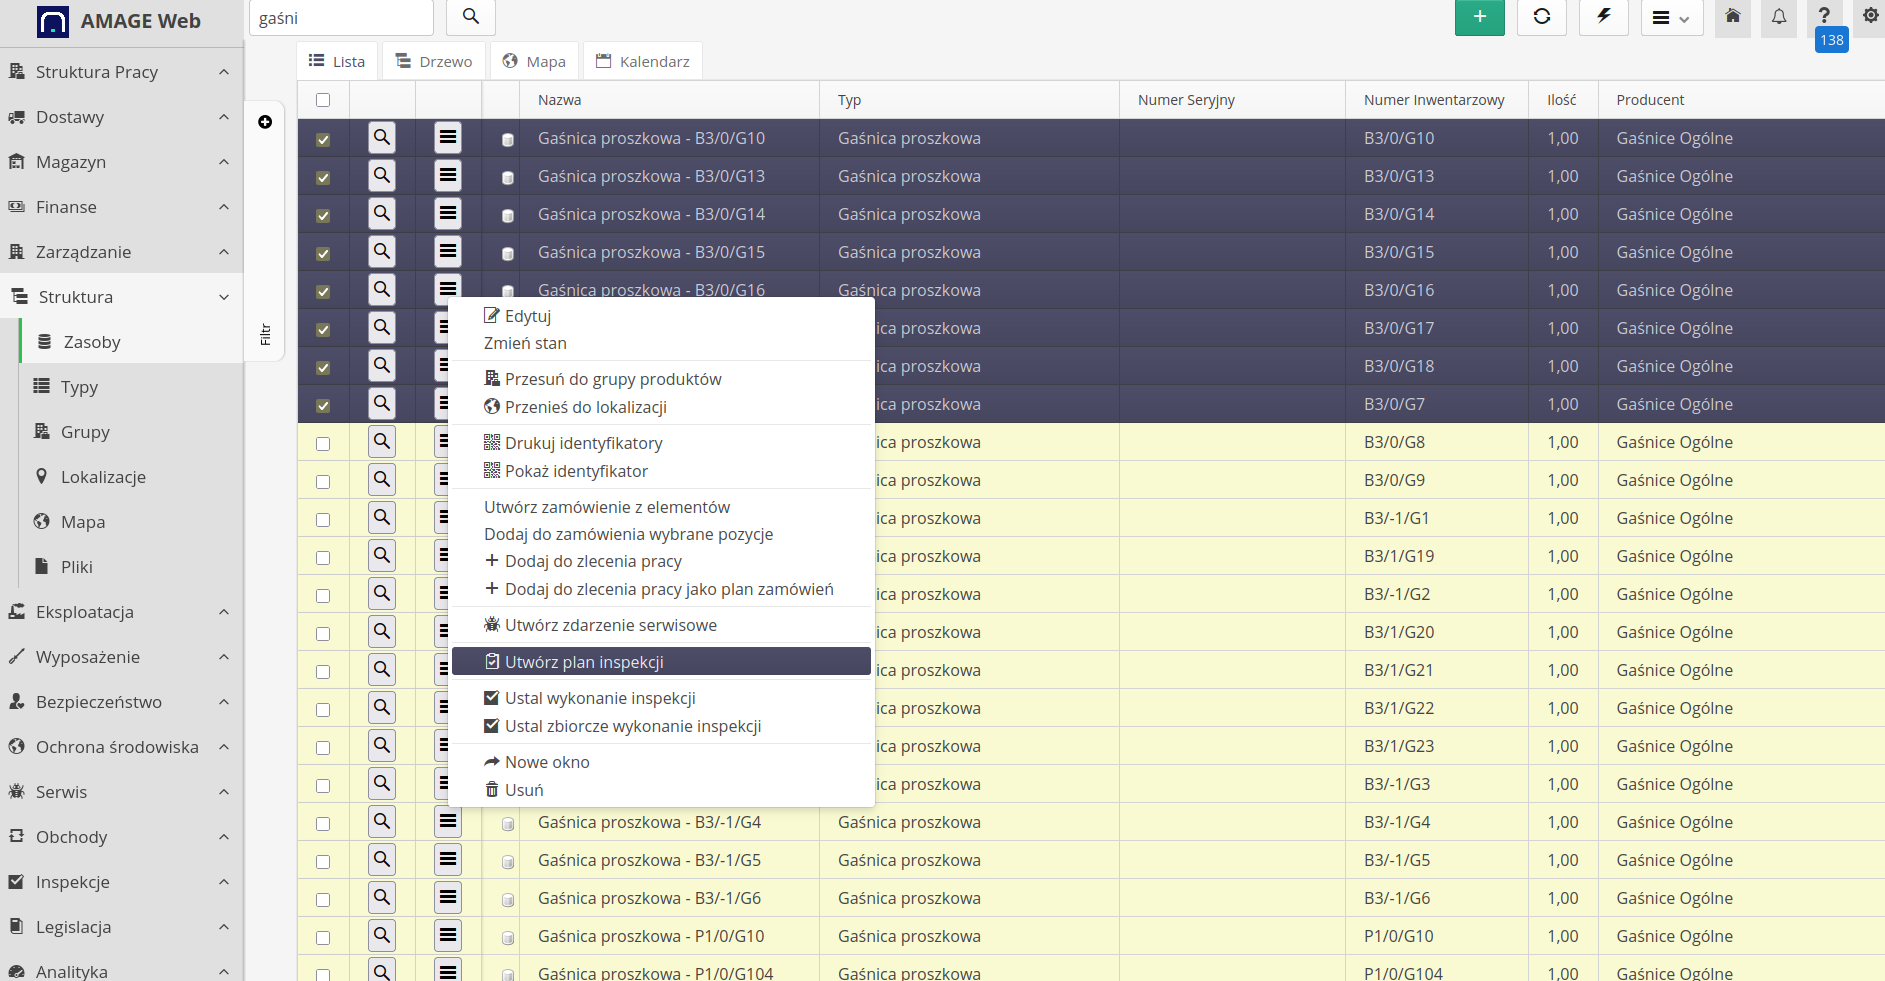Open the settings gear icon
The height and width of the screenshot is (981, 1885).
pos(1870,16)
